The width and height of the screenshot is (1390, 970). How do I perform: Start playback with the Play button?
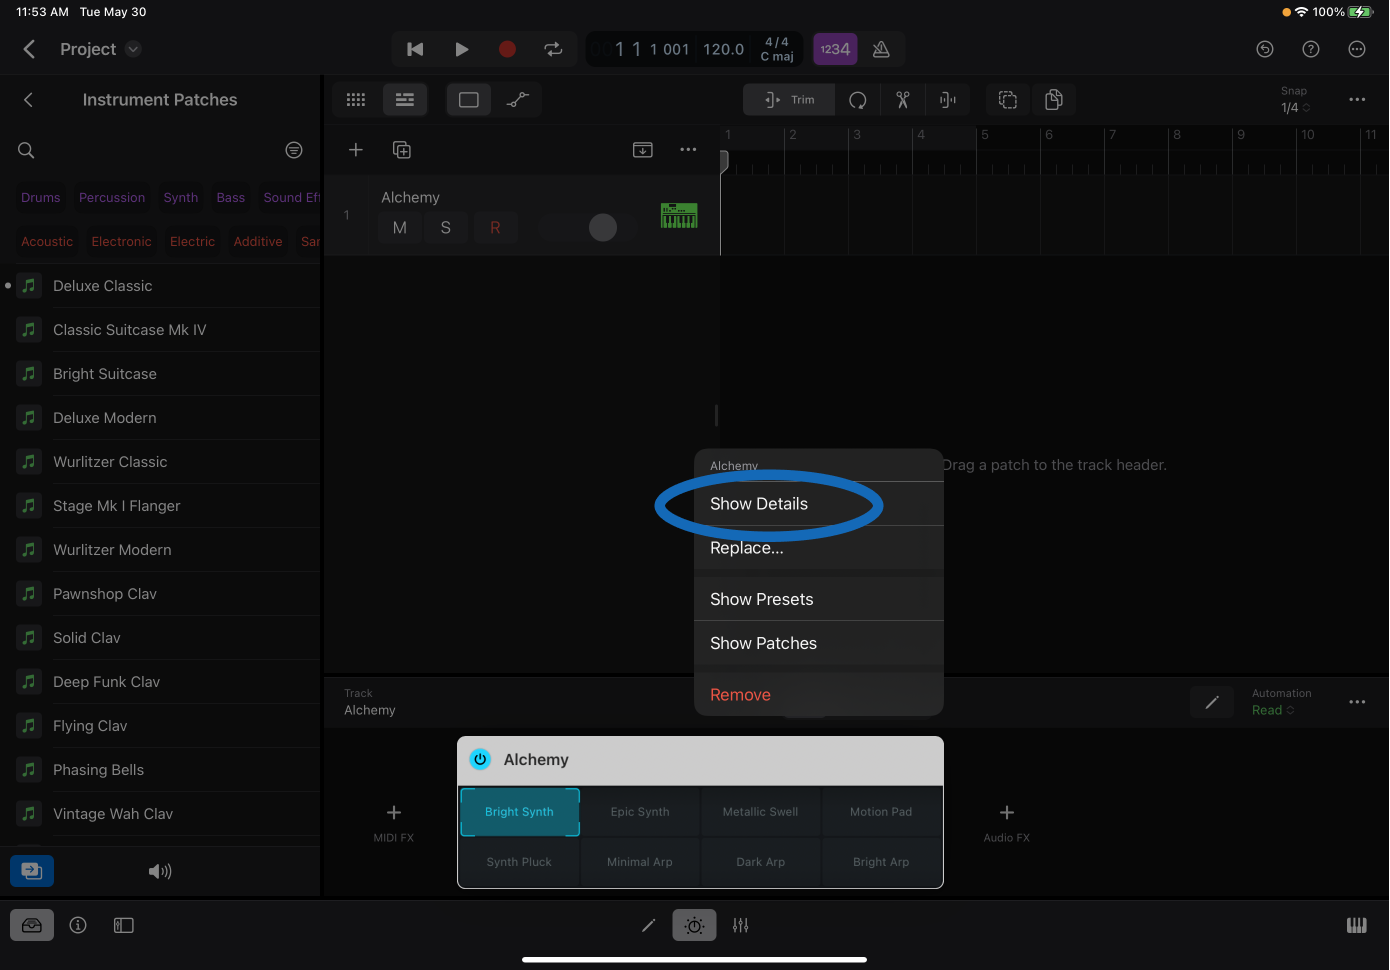pos(461,49)
